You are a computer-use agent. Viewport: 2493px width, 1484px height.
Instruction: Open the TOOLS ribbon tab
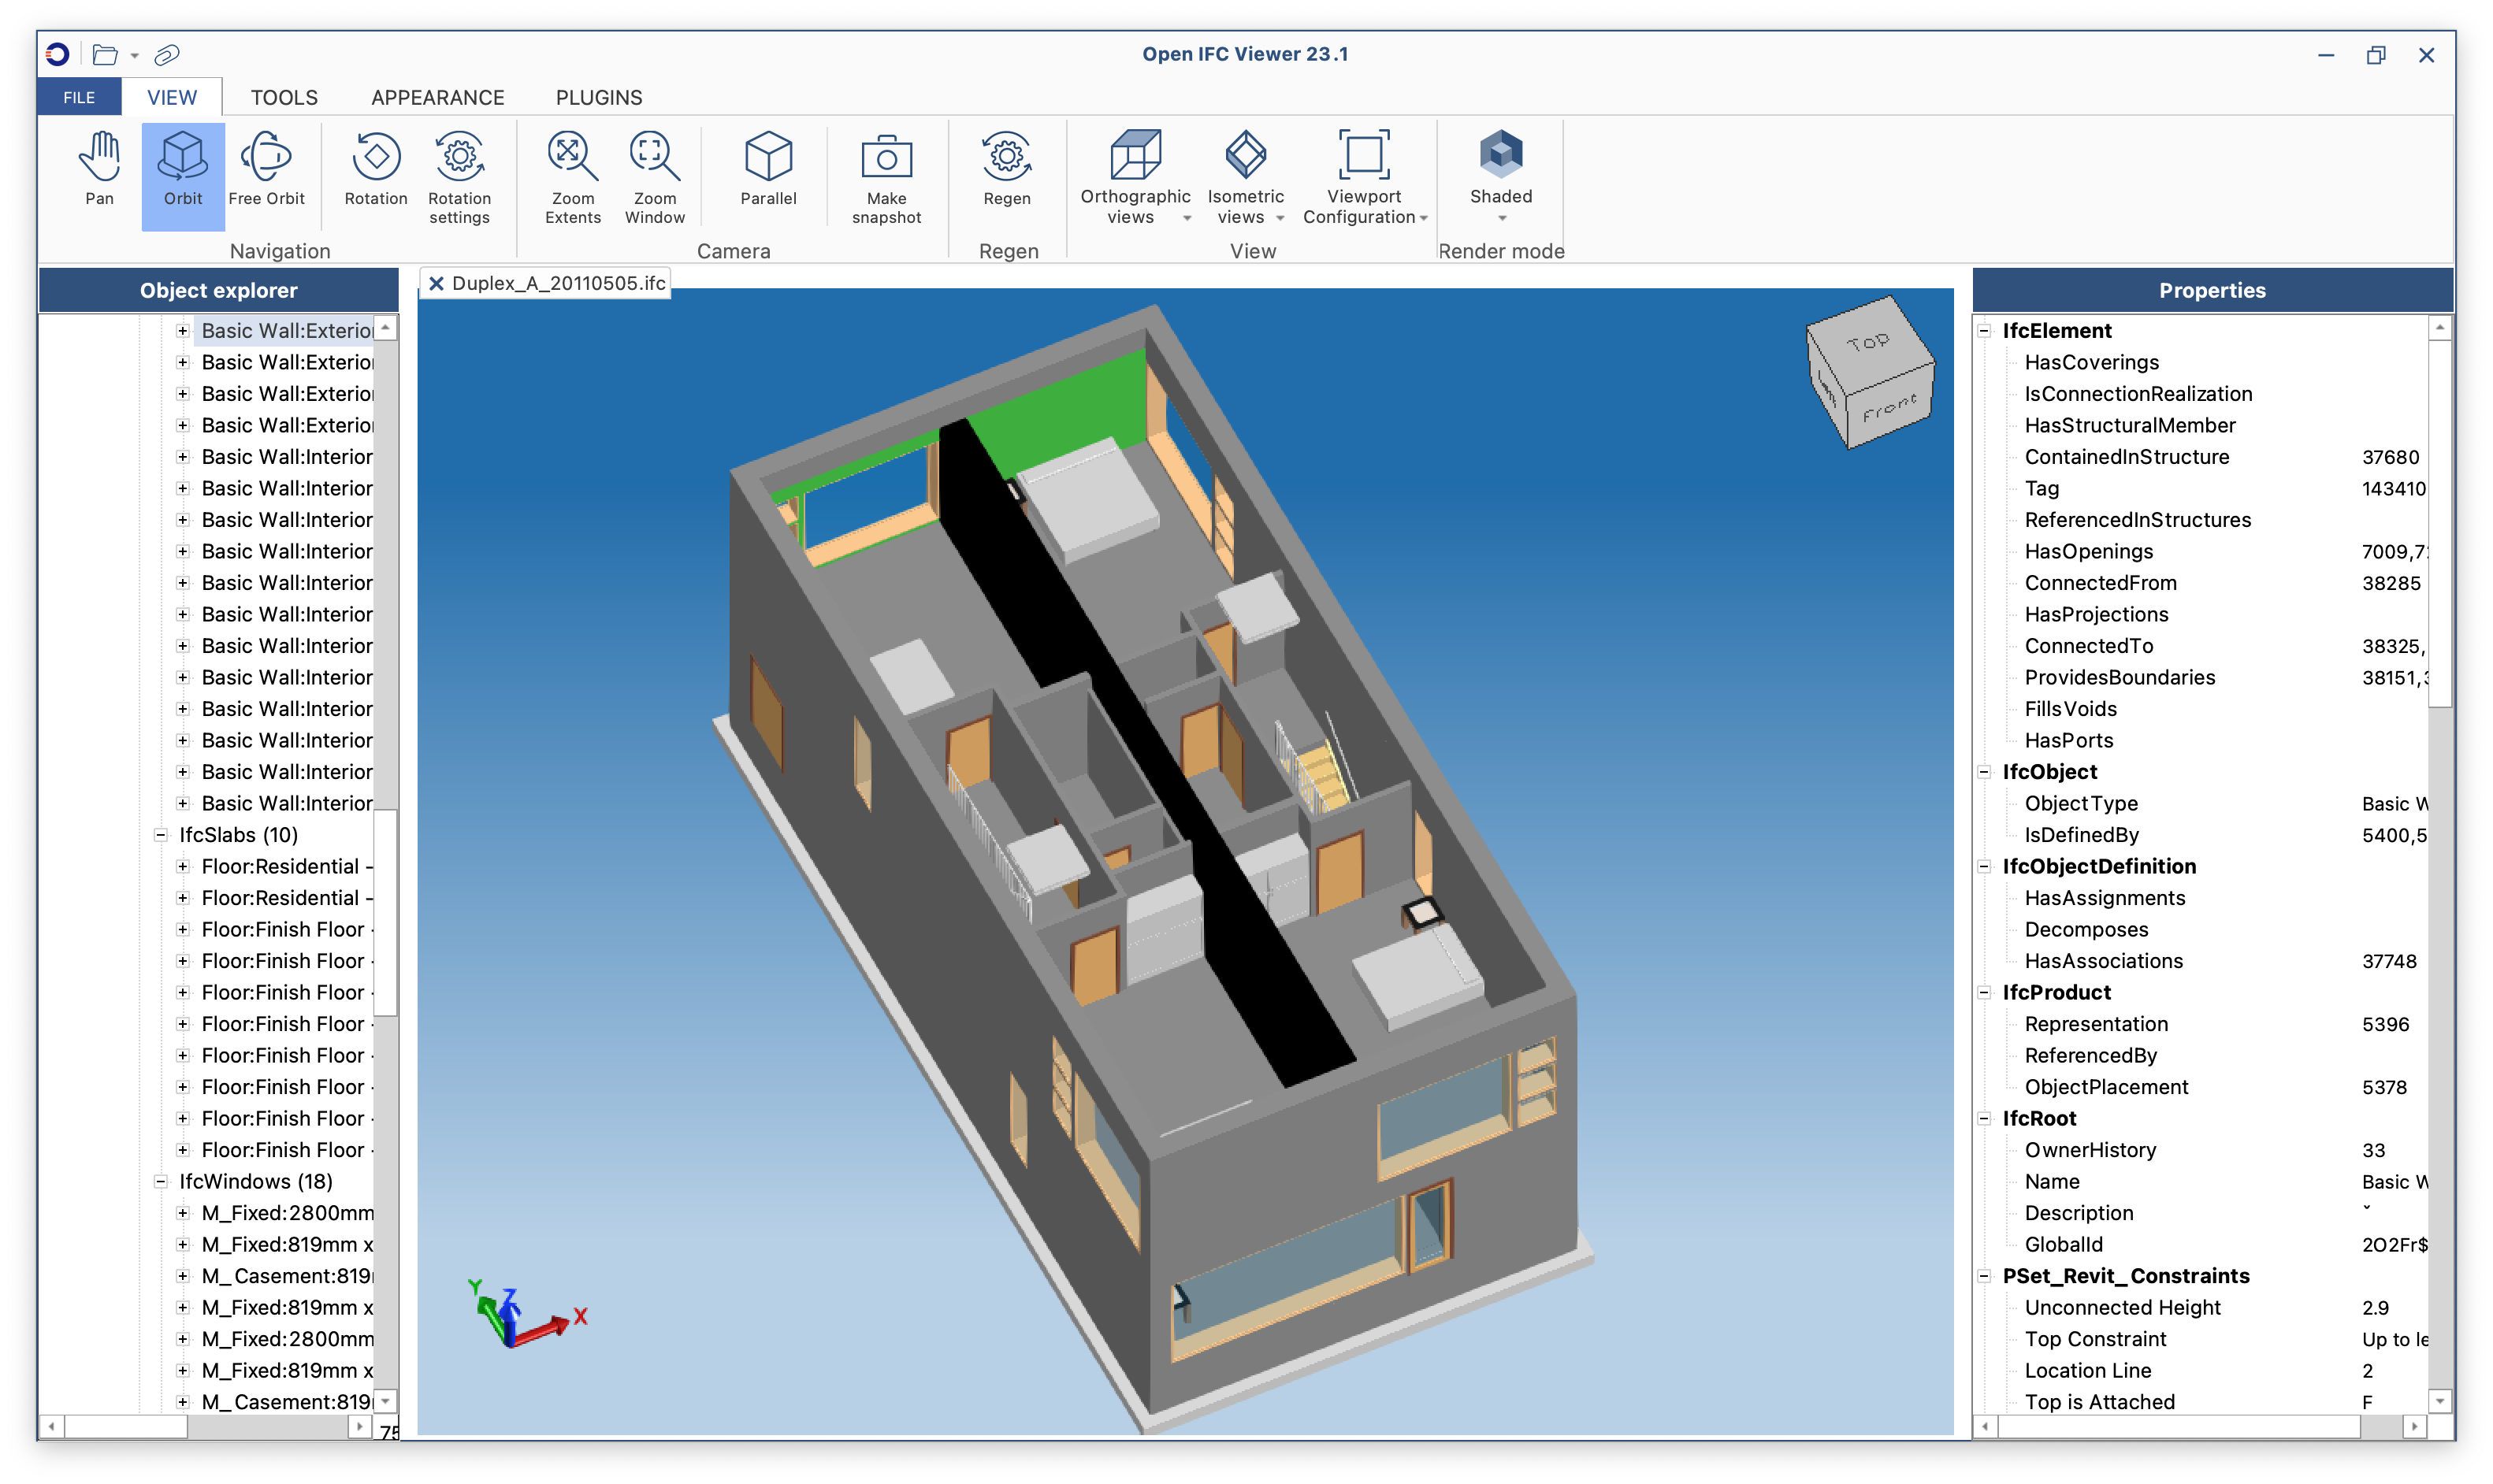(x=281, y=97)
